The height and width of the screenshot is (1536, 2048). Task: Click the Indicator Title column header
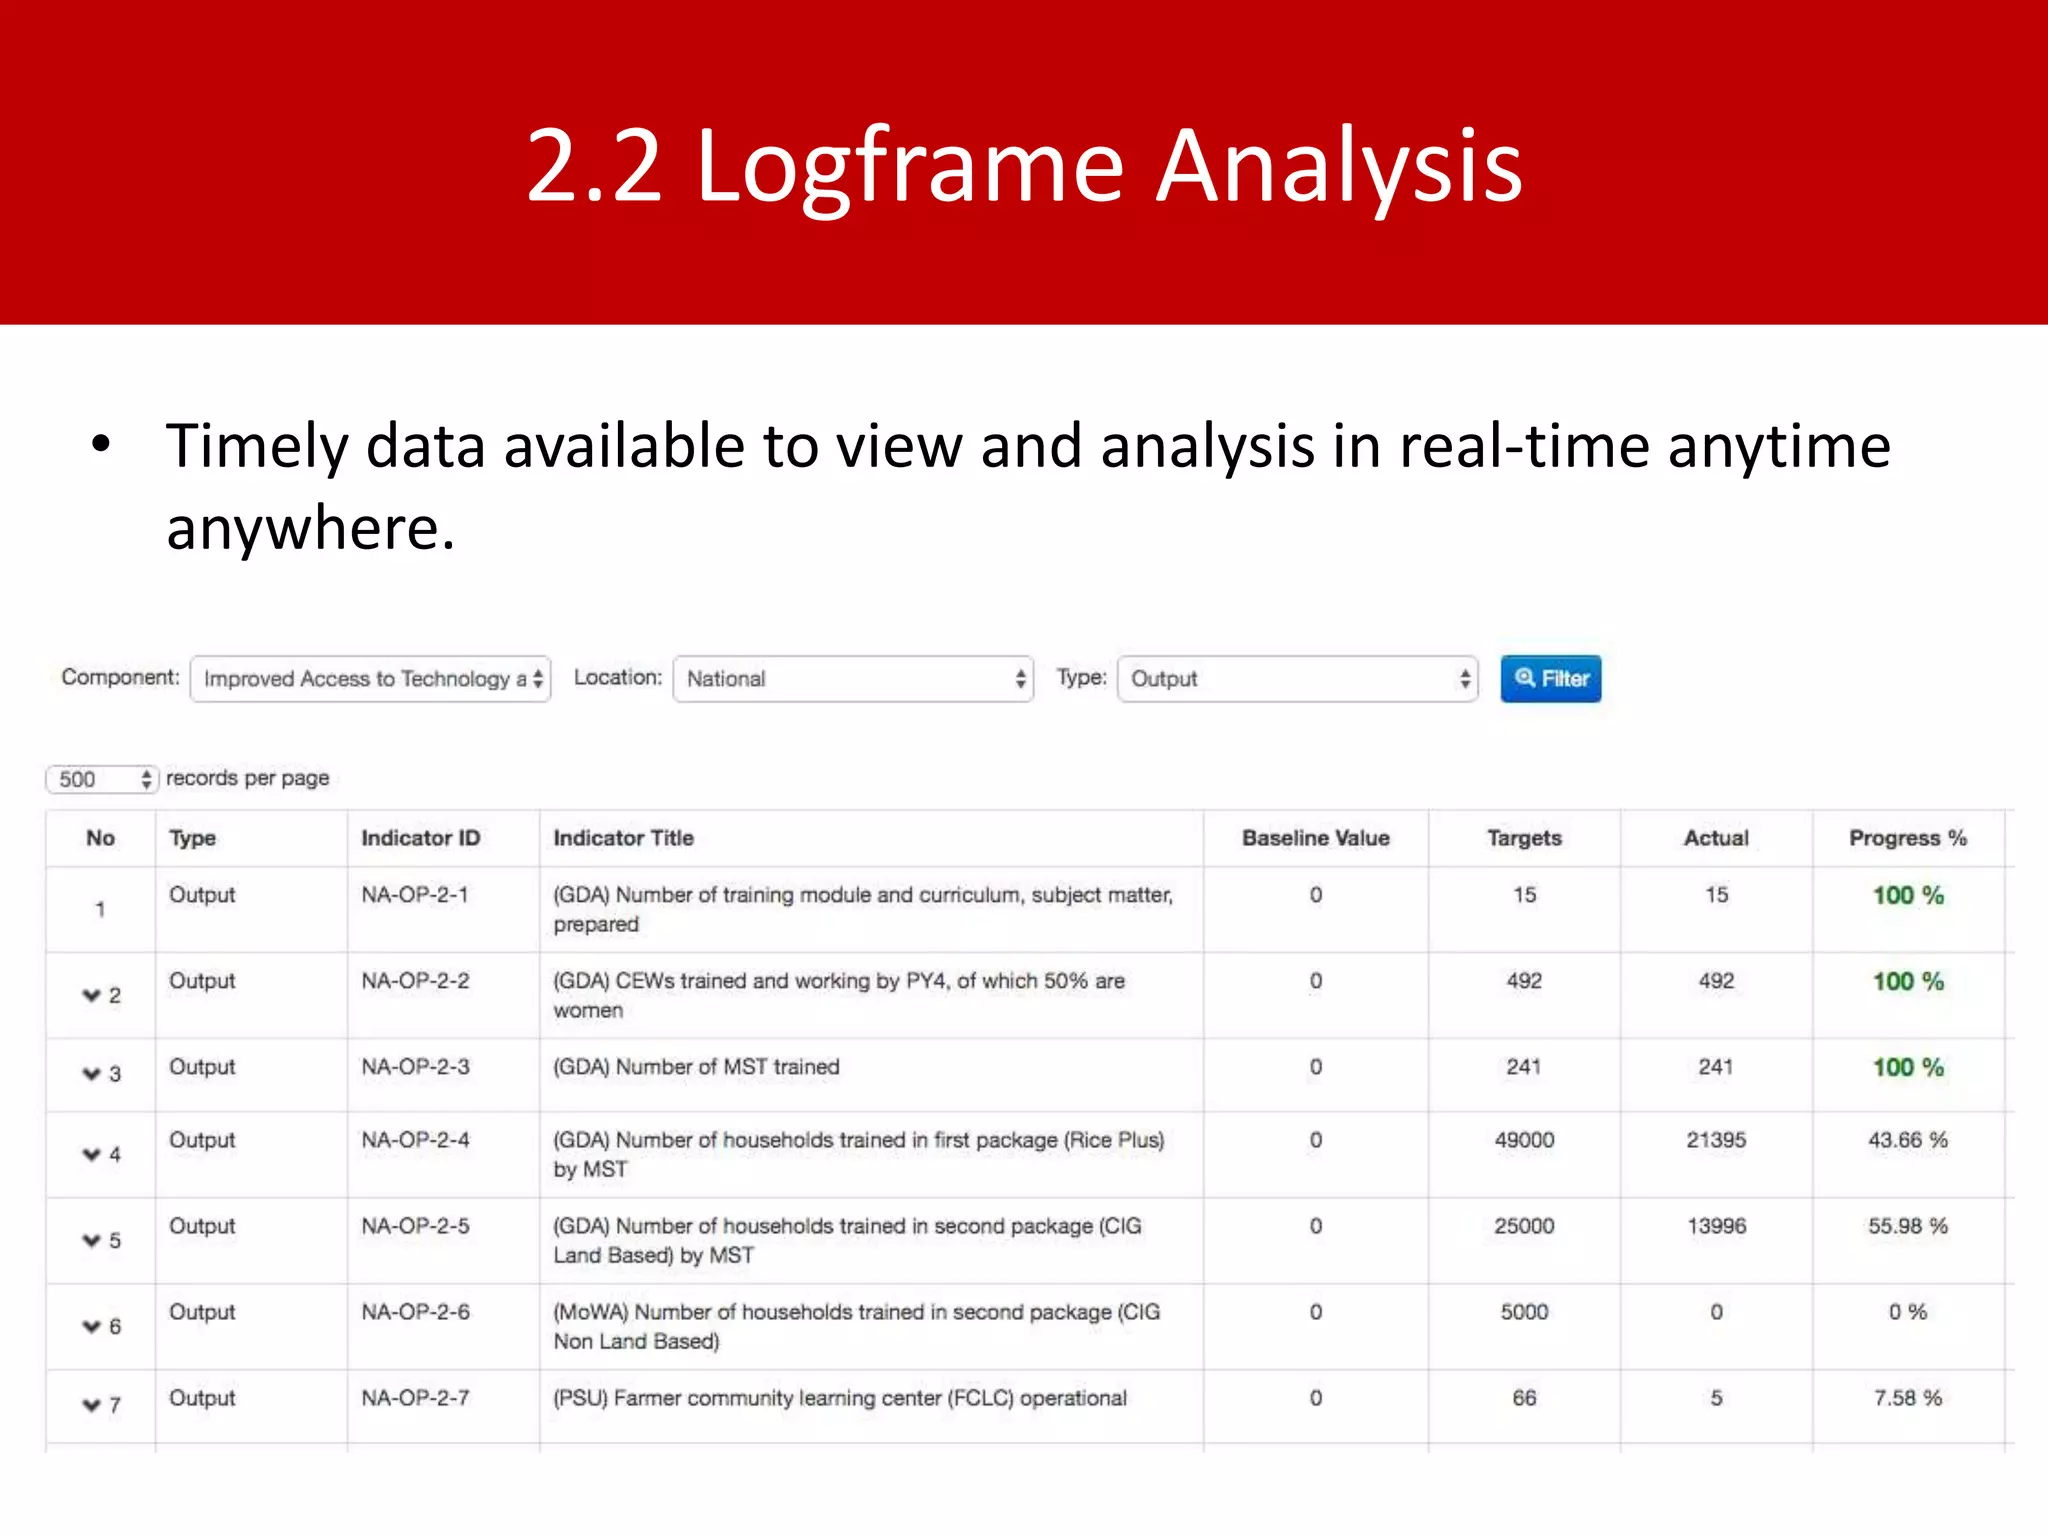(623, 838)
